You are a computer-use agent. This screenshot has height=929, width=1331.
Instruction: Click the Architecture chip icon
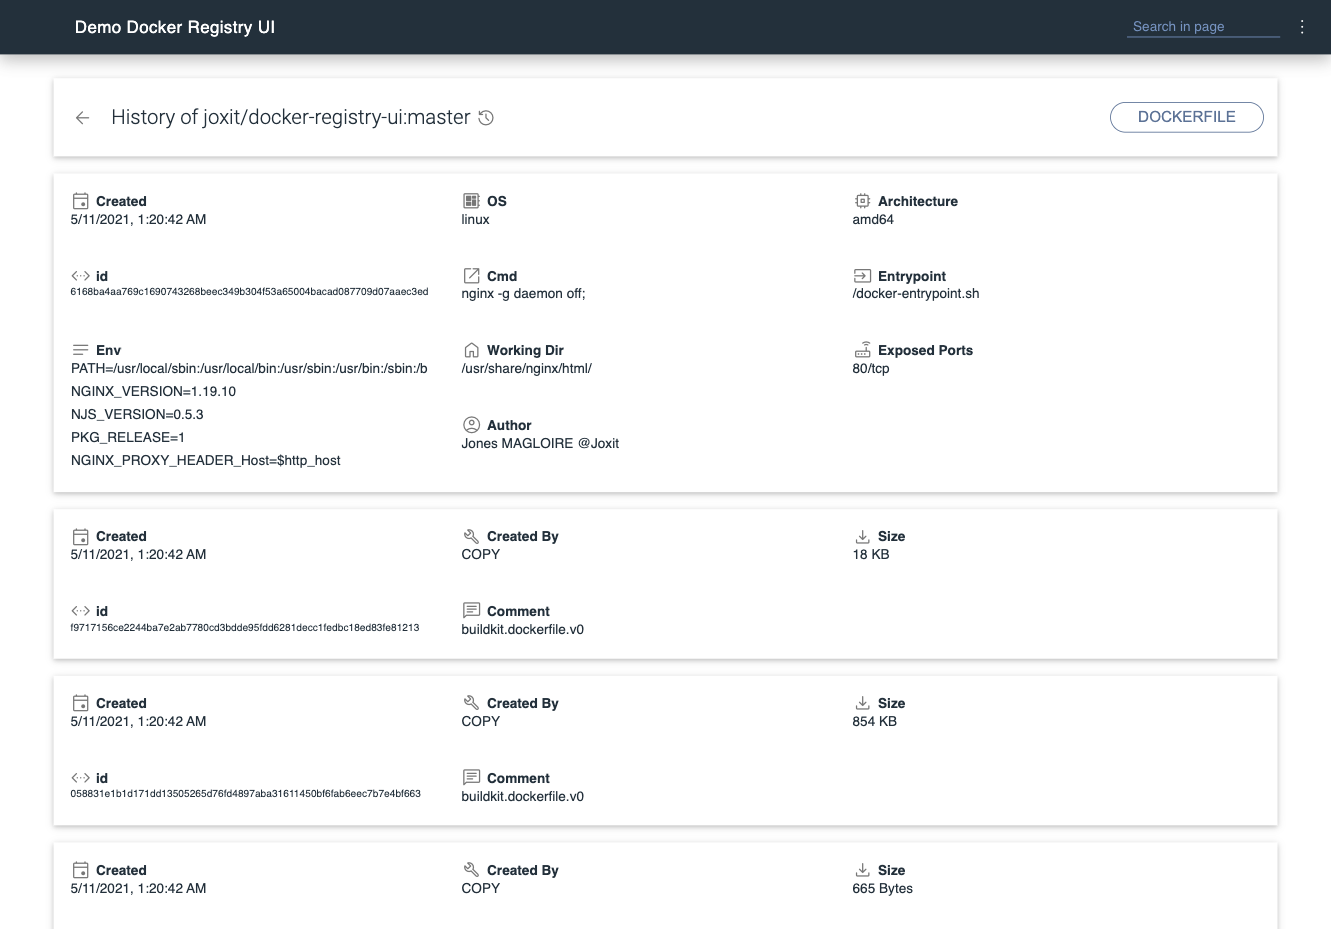coord(862,201)
